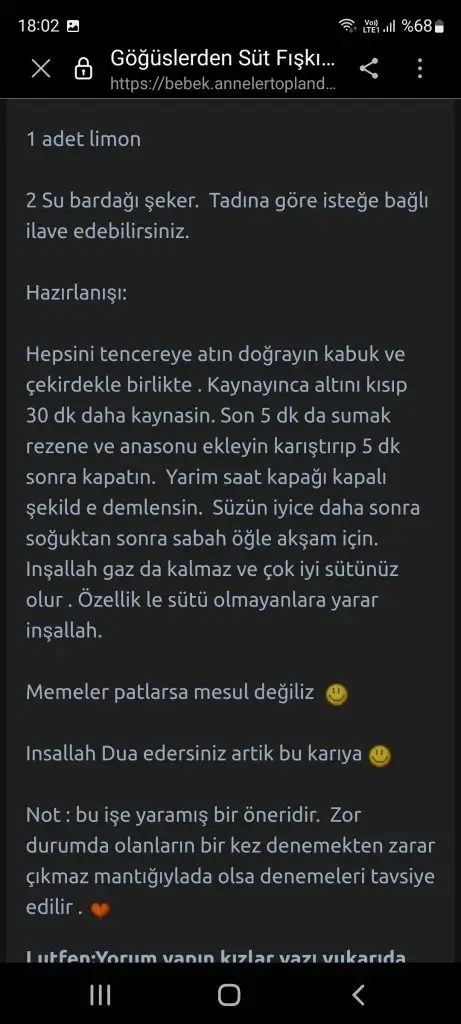Viewport: 461px width, 1024px height.
Task: Tap the Android recent apps button
Action: tap(100, 995)
